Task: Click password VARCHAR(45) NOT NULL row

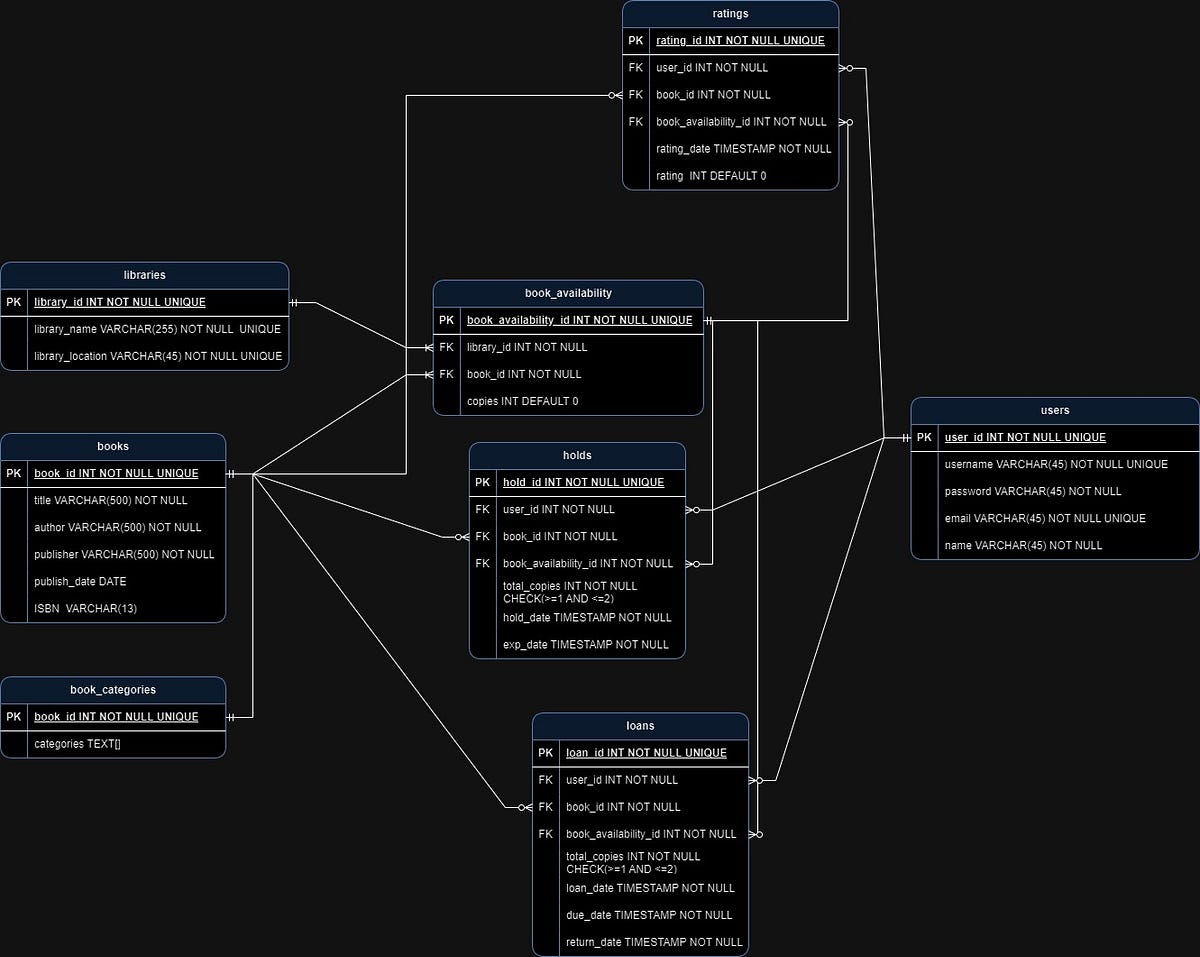Action: pyautogui.click(x=1055, y=491)
